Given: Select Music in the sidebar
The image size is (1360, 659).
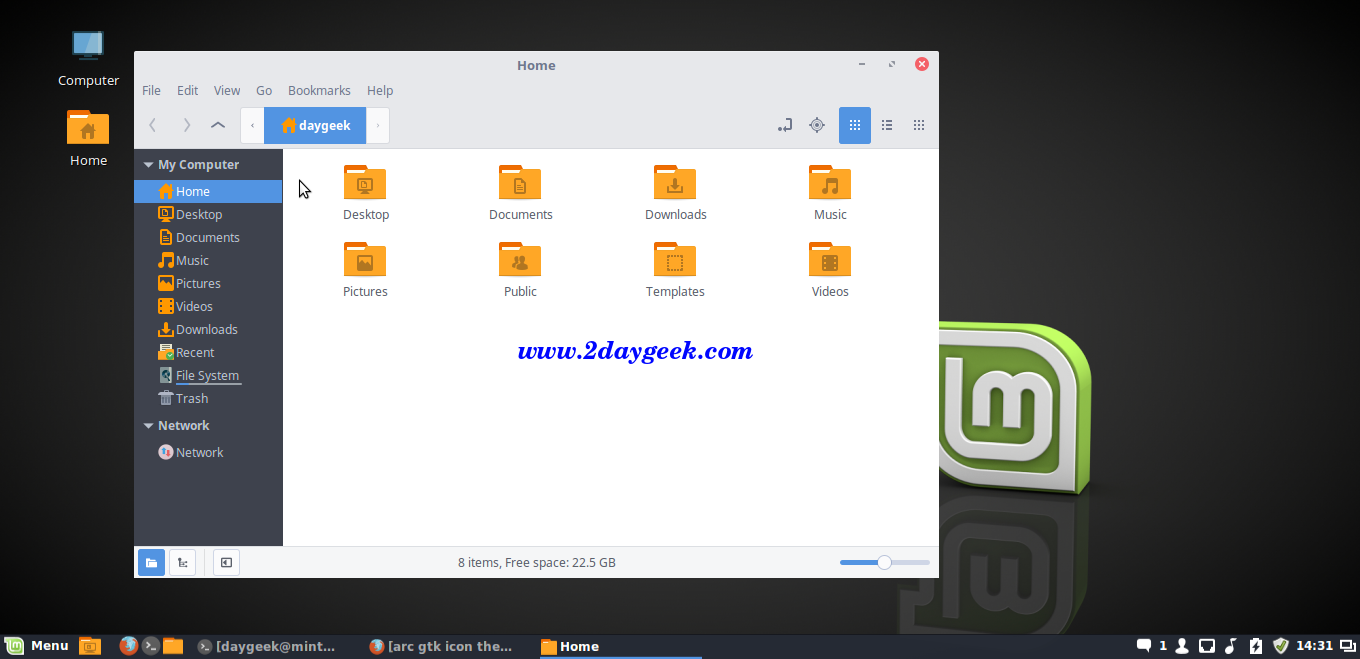Looking at the screenshot, I should click(x=208, y=260).
